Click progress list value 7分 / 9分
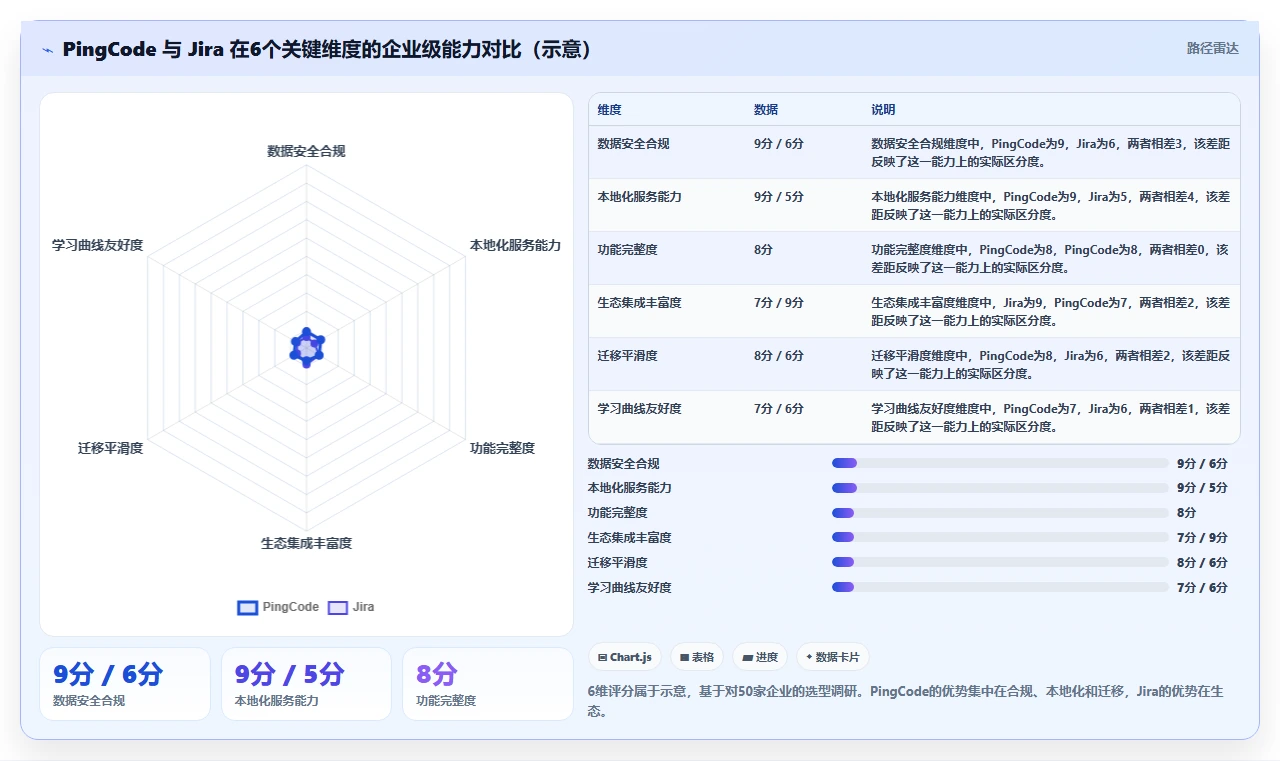Viewport: 1280px width, 761px height. pos(1202,538)
